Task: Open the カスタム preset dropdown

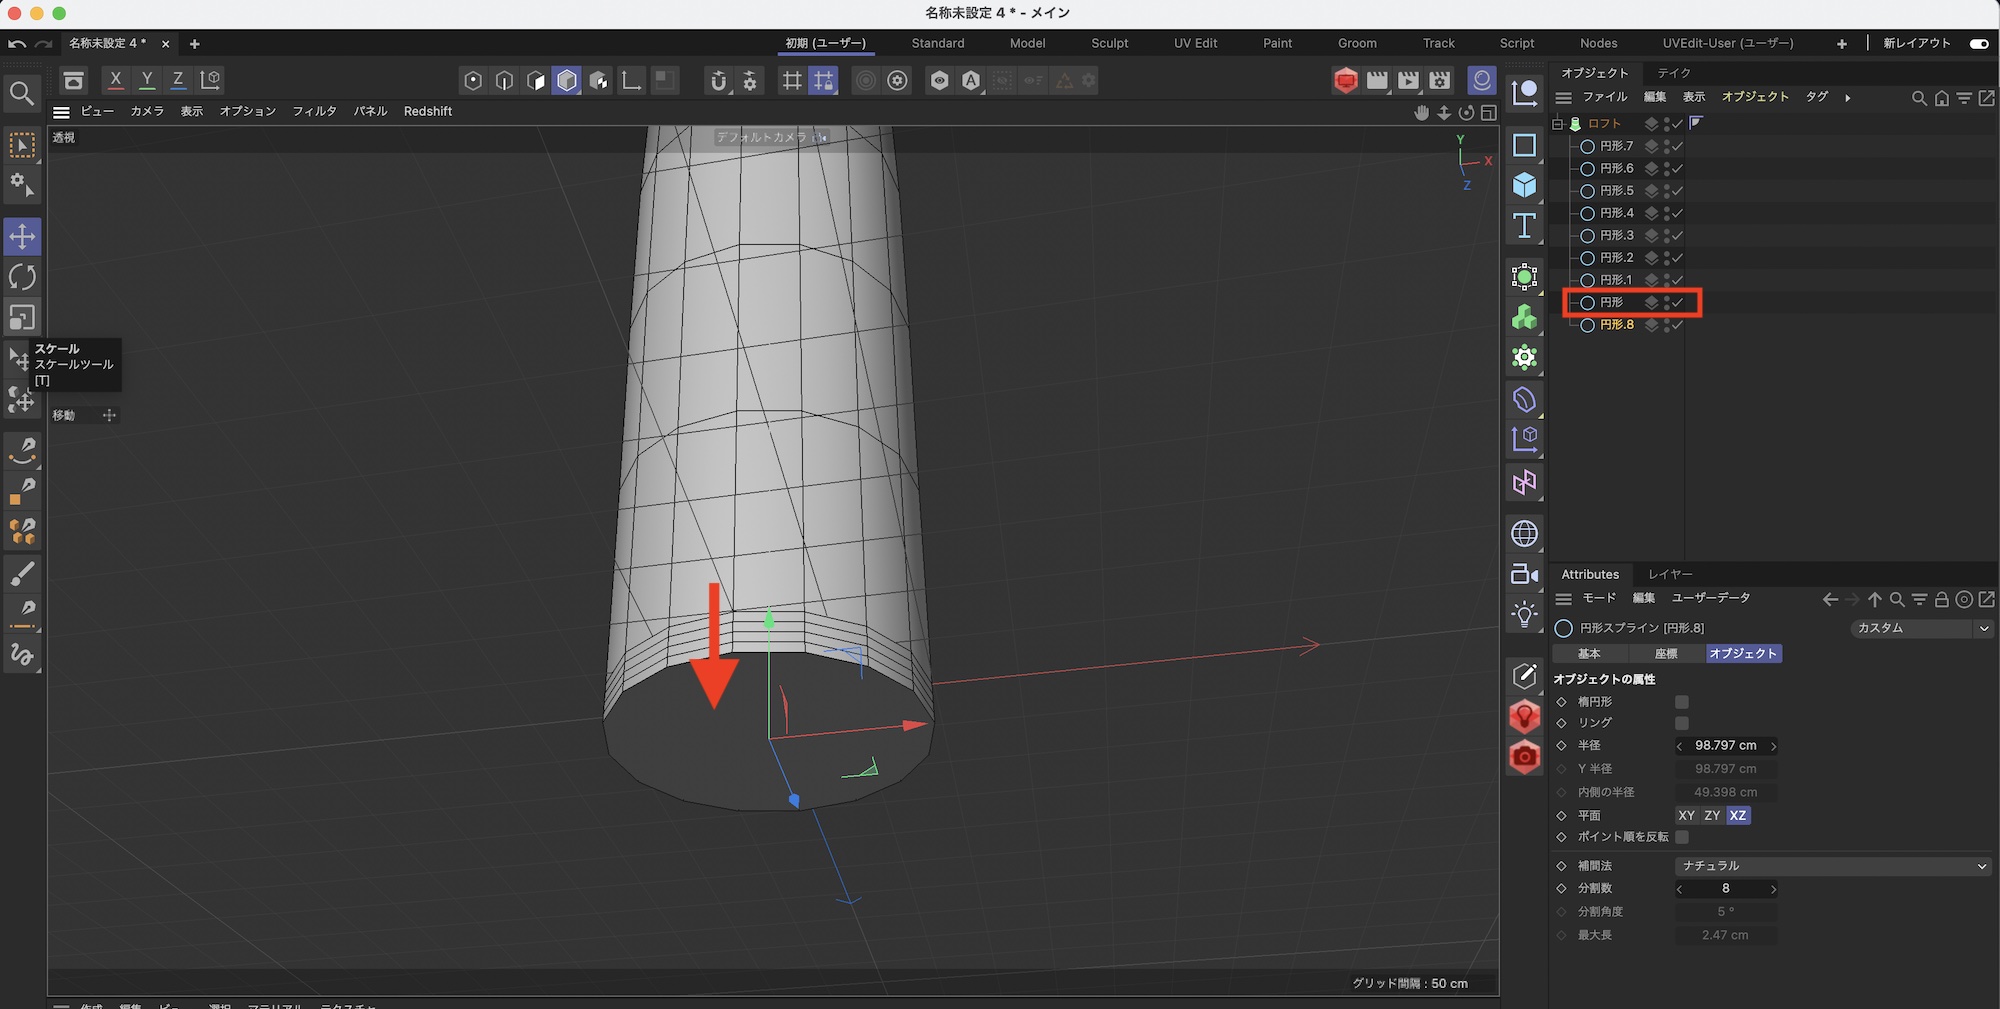Action: point(1920,628)
